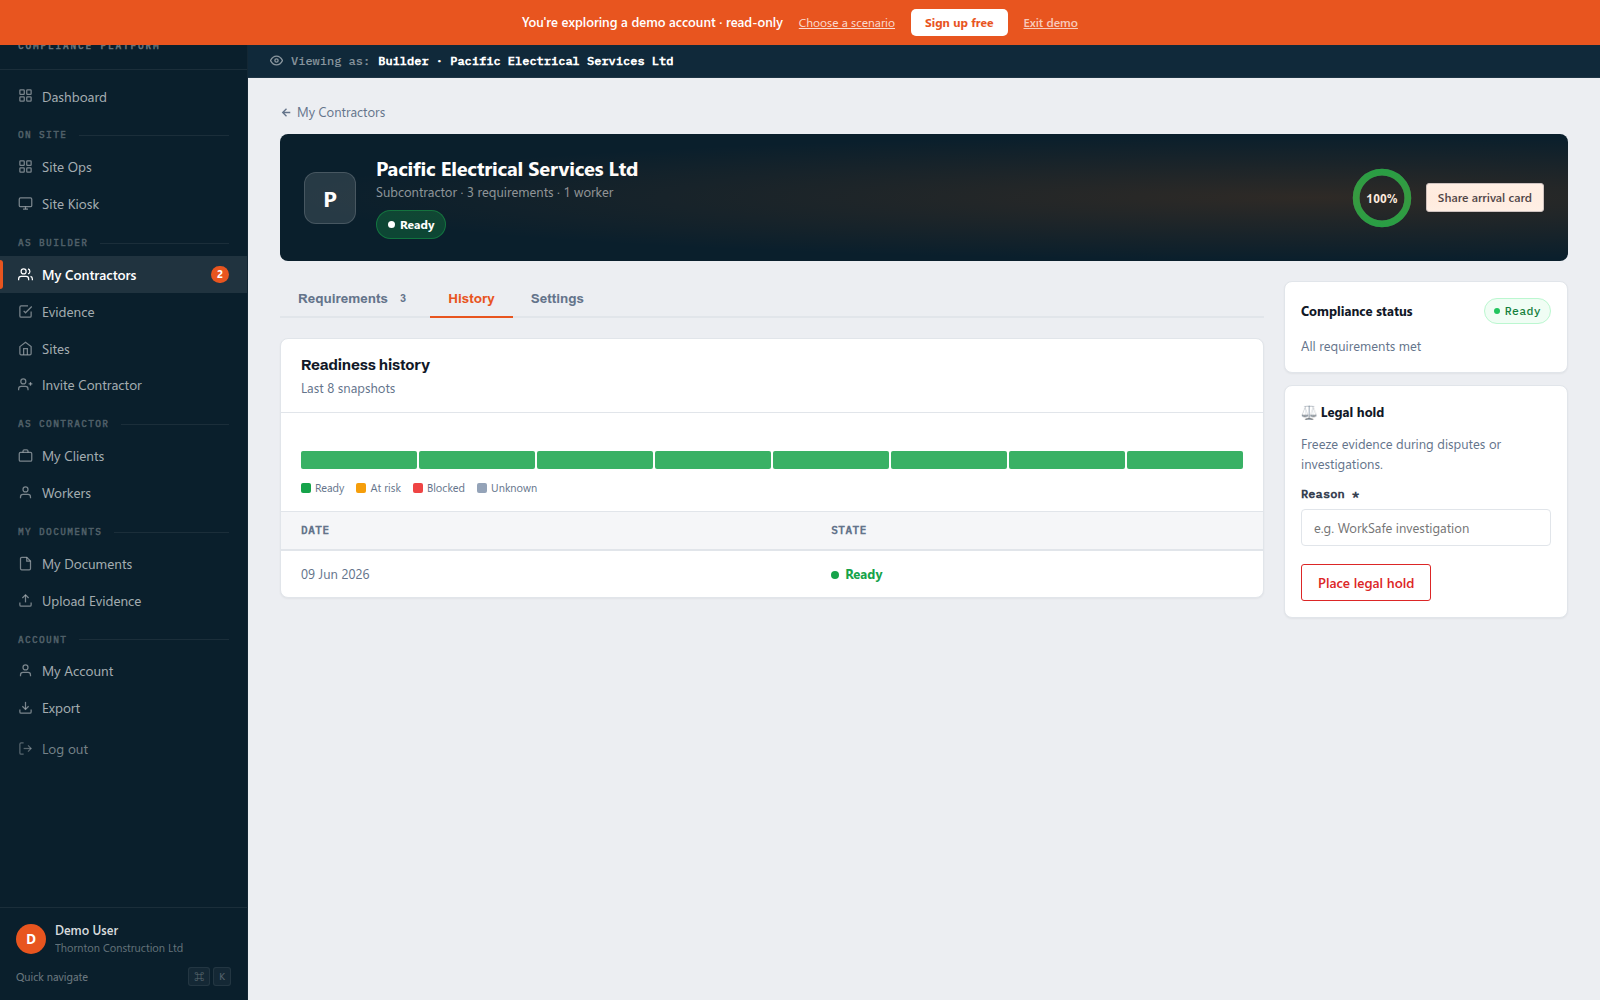1600x1000 pixels.
Task: Click the Legal hold scales icon
Action: tap(1309, 412)
